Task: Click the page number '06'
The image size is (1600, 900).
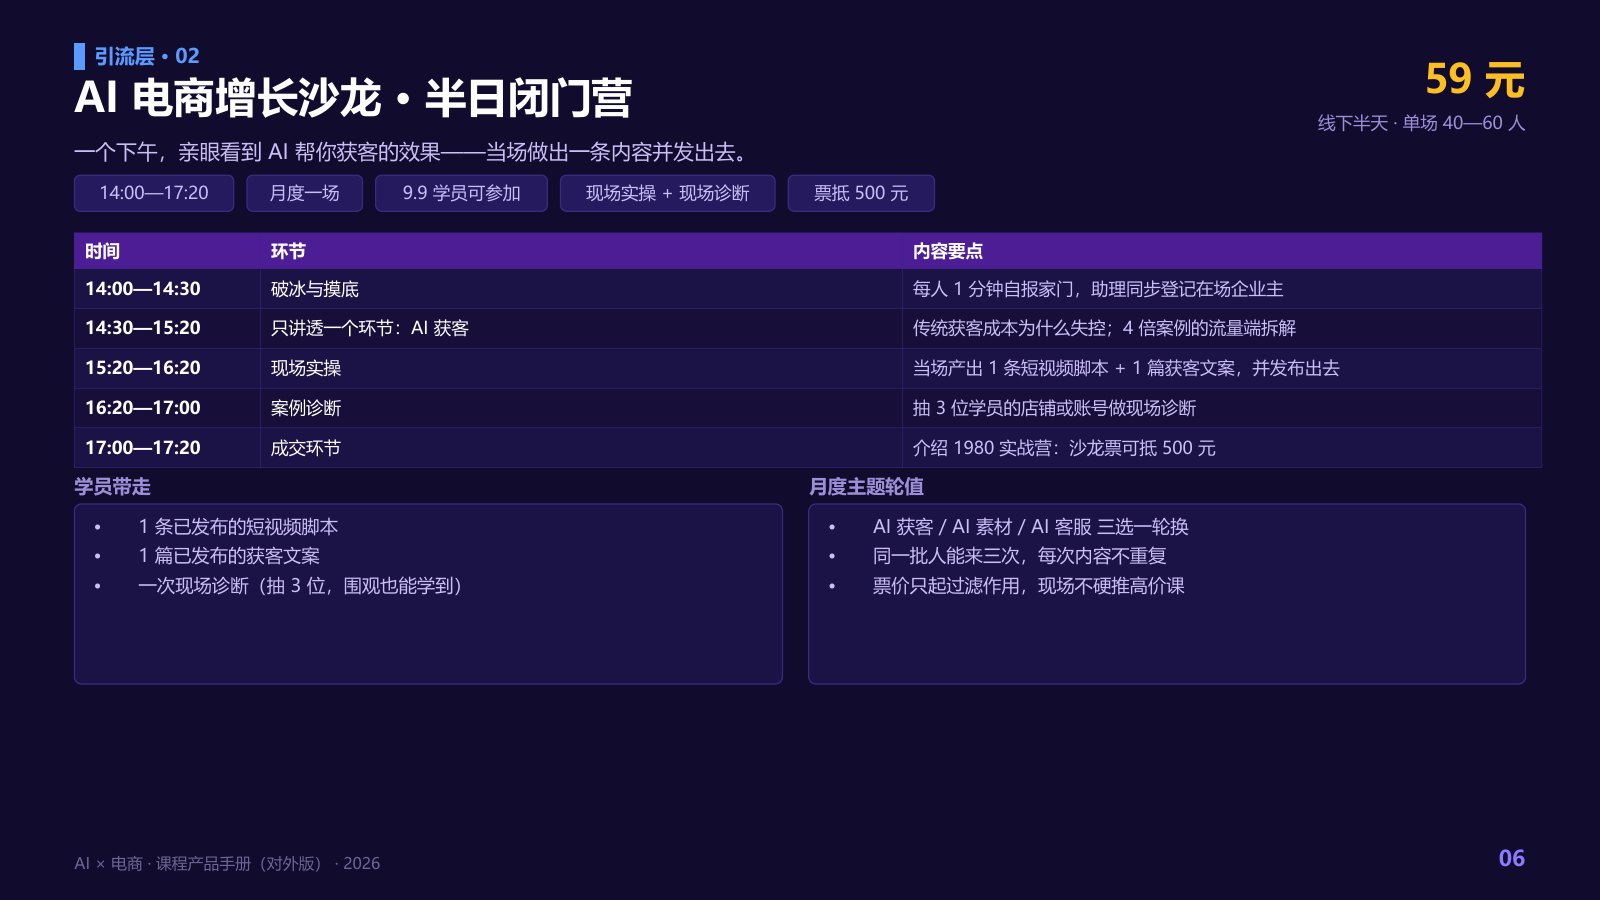Action: tap(1511, 858)
